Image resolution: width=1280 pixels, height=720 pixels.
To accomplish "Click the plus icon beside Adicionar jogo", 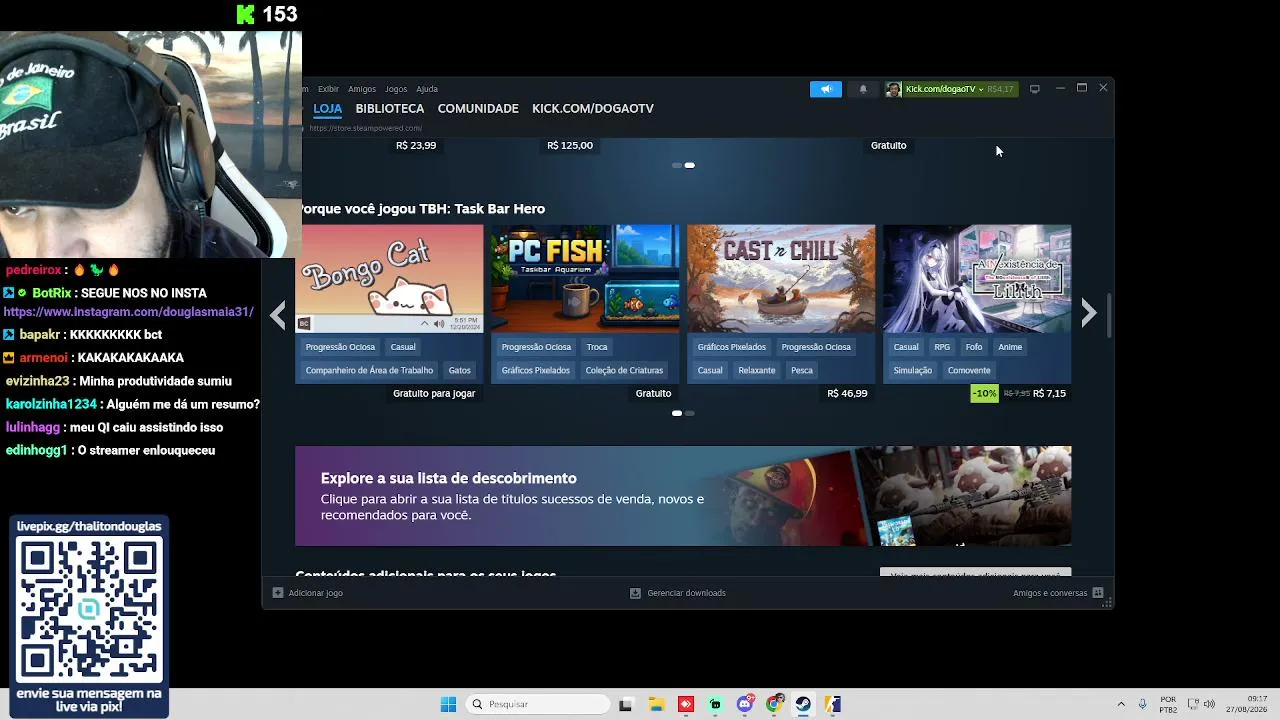I will (x=278, y=593).
